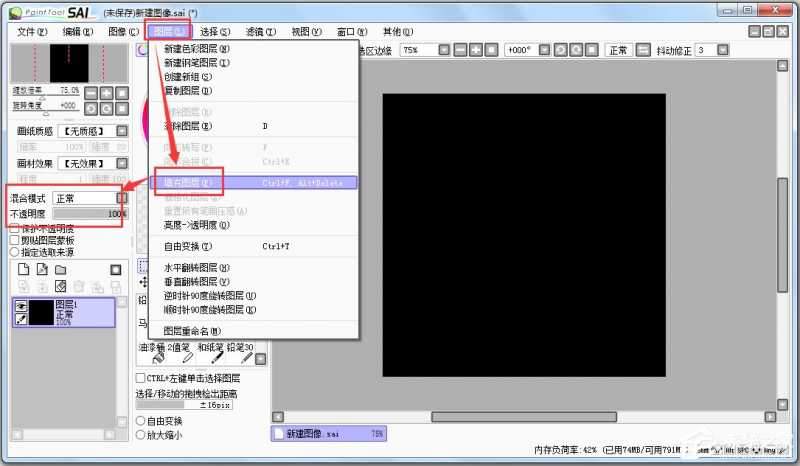Image resolution: width=800 pixels, height=466 pixels.
Task: Click 抖动修正 value field showing 3
Action: tap(706, 50)
